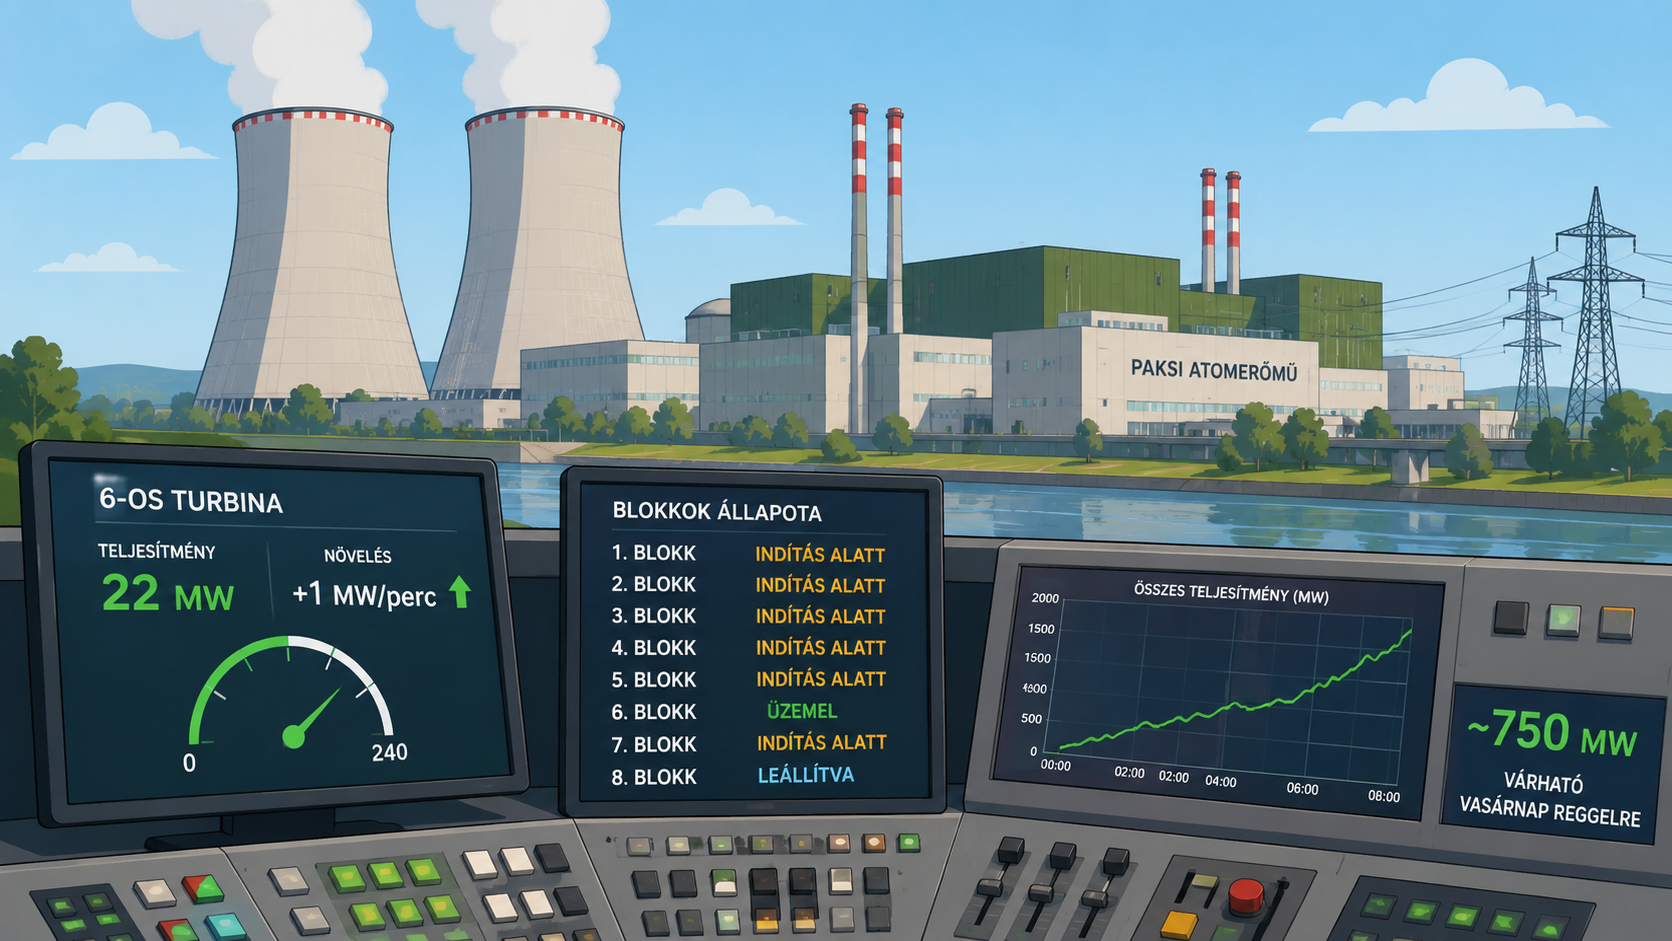Viewport: 1672px width, 941px height.
Task: Select the '8. BLOKK' row label
Action: (653, 777)
